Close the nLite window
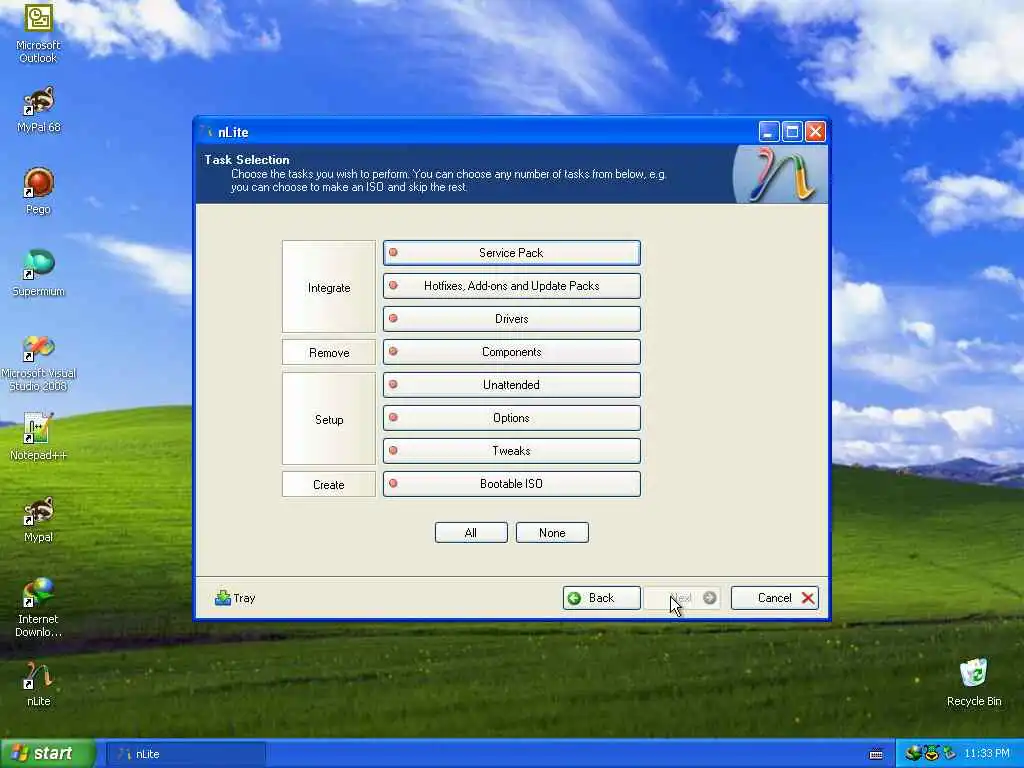Image resolution: width=1024 pixels, height=768 pixels. click(x=815, y=132)
